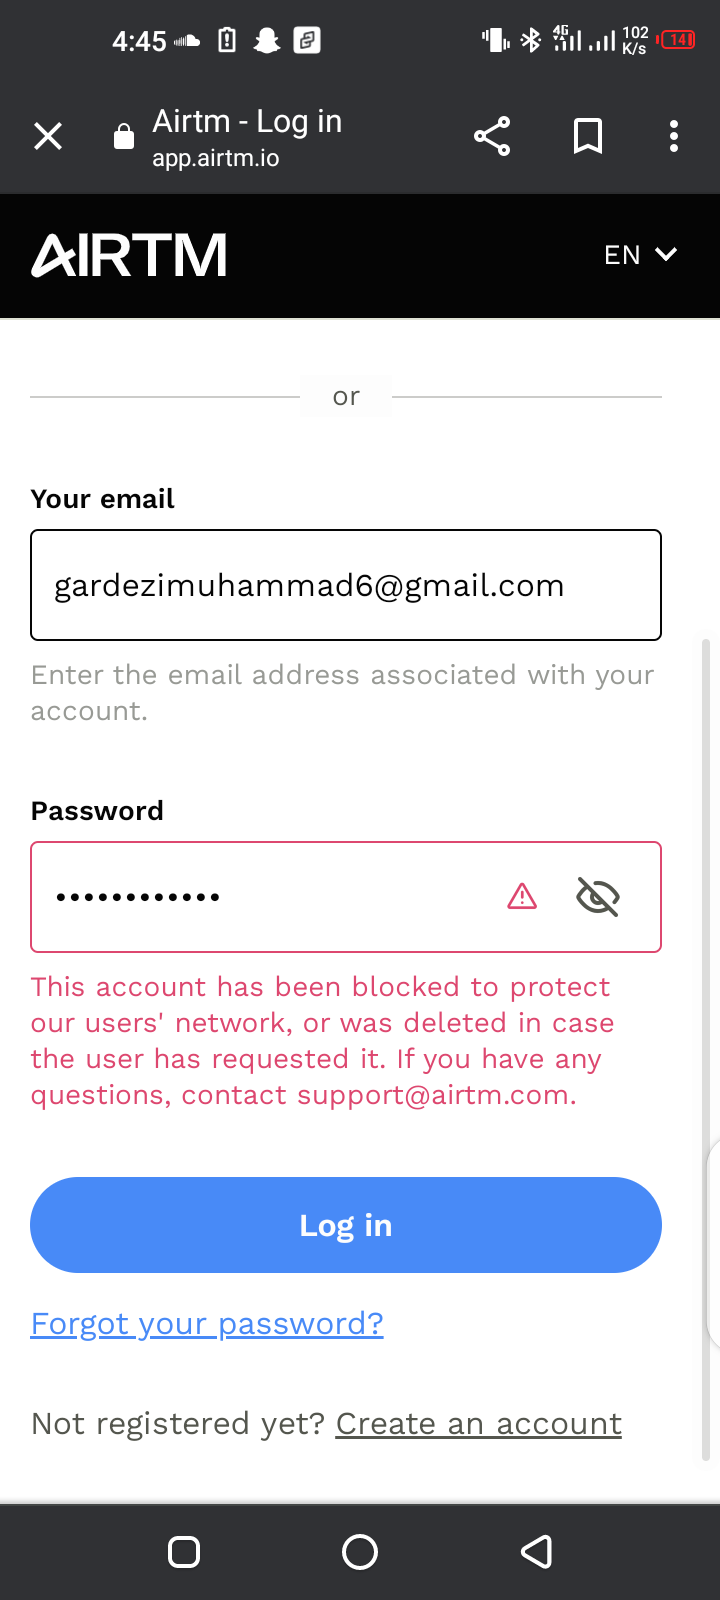Tap the share icon in browser bar

point(492,136)
